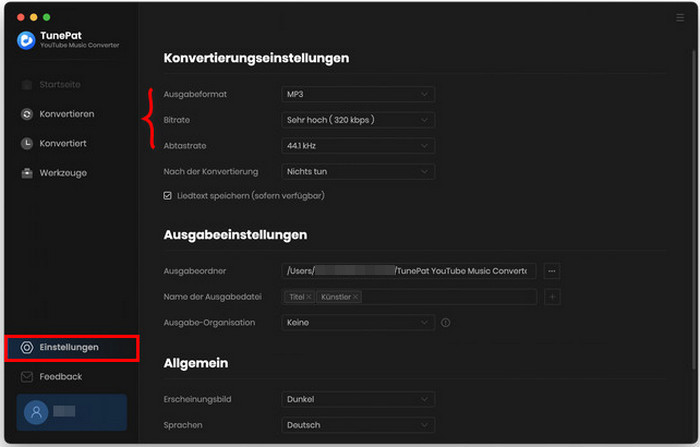Select Einstellungen in sidebar
The height and width of the screenshot is (447, 700).
(x=72, y=348)
